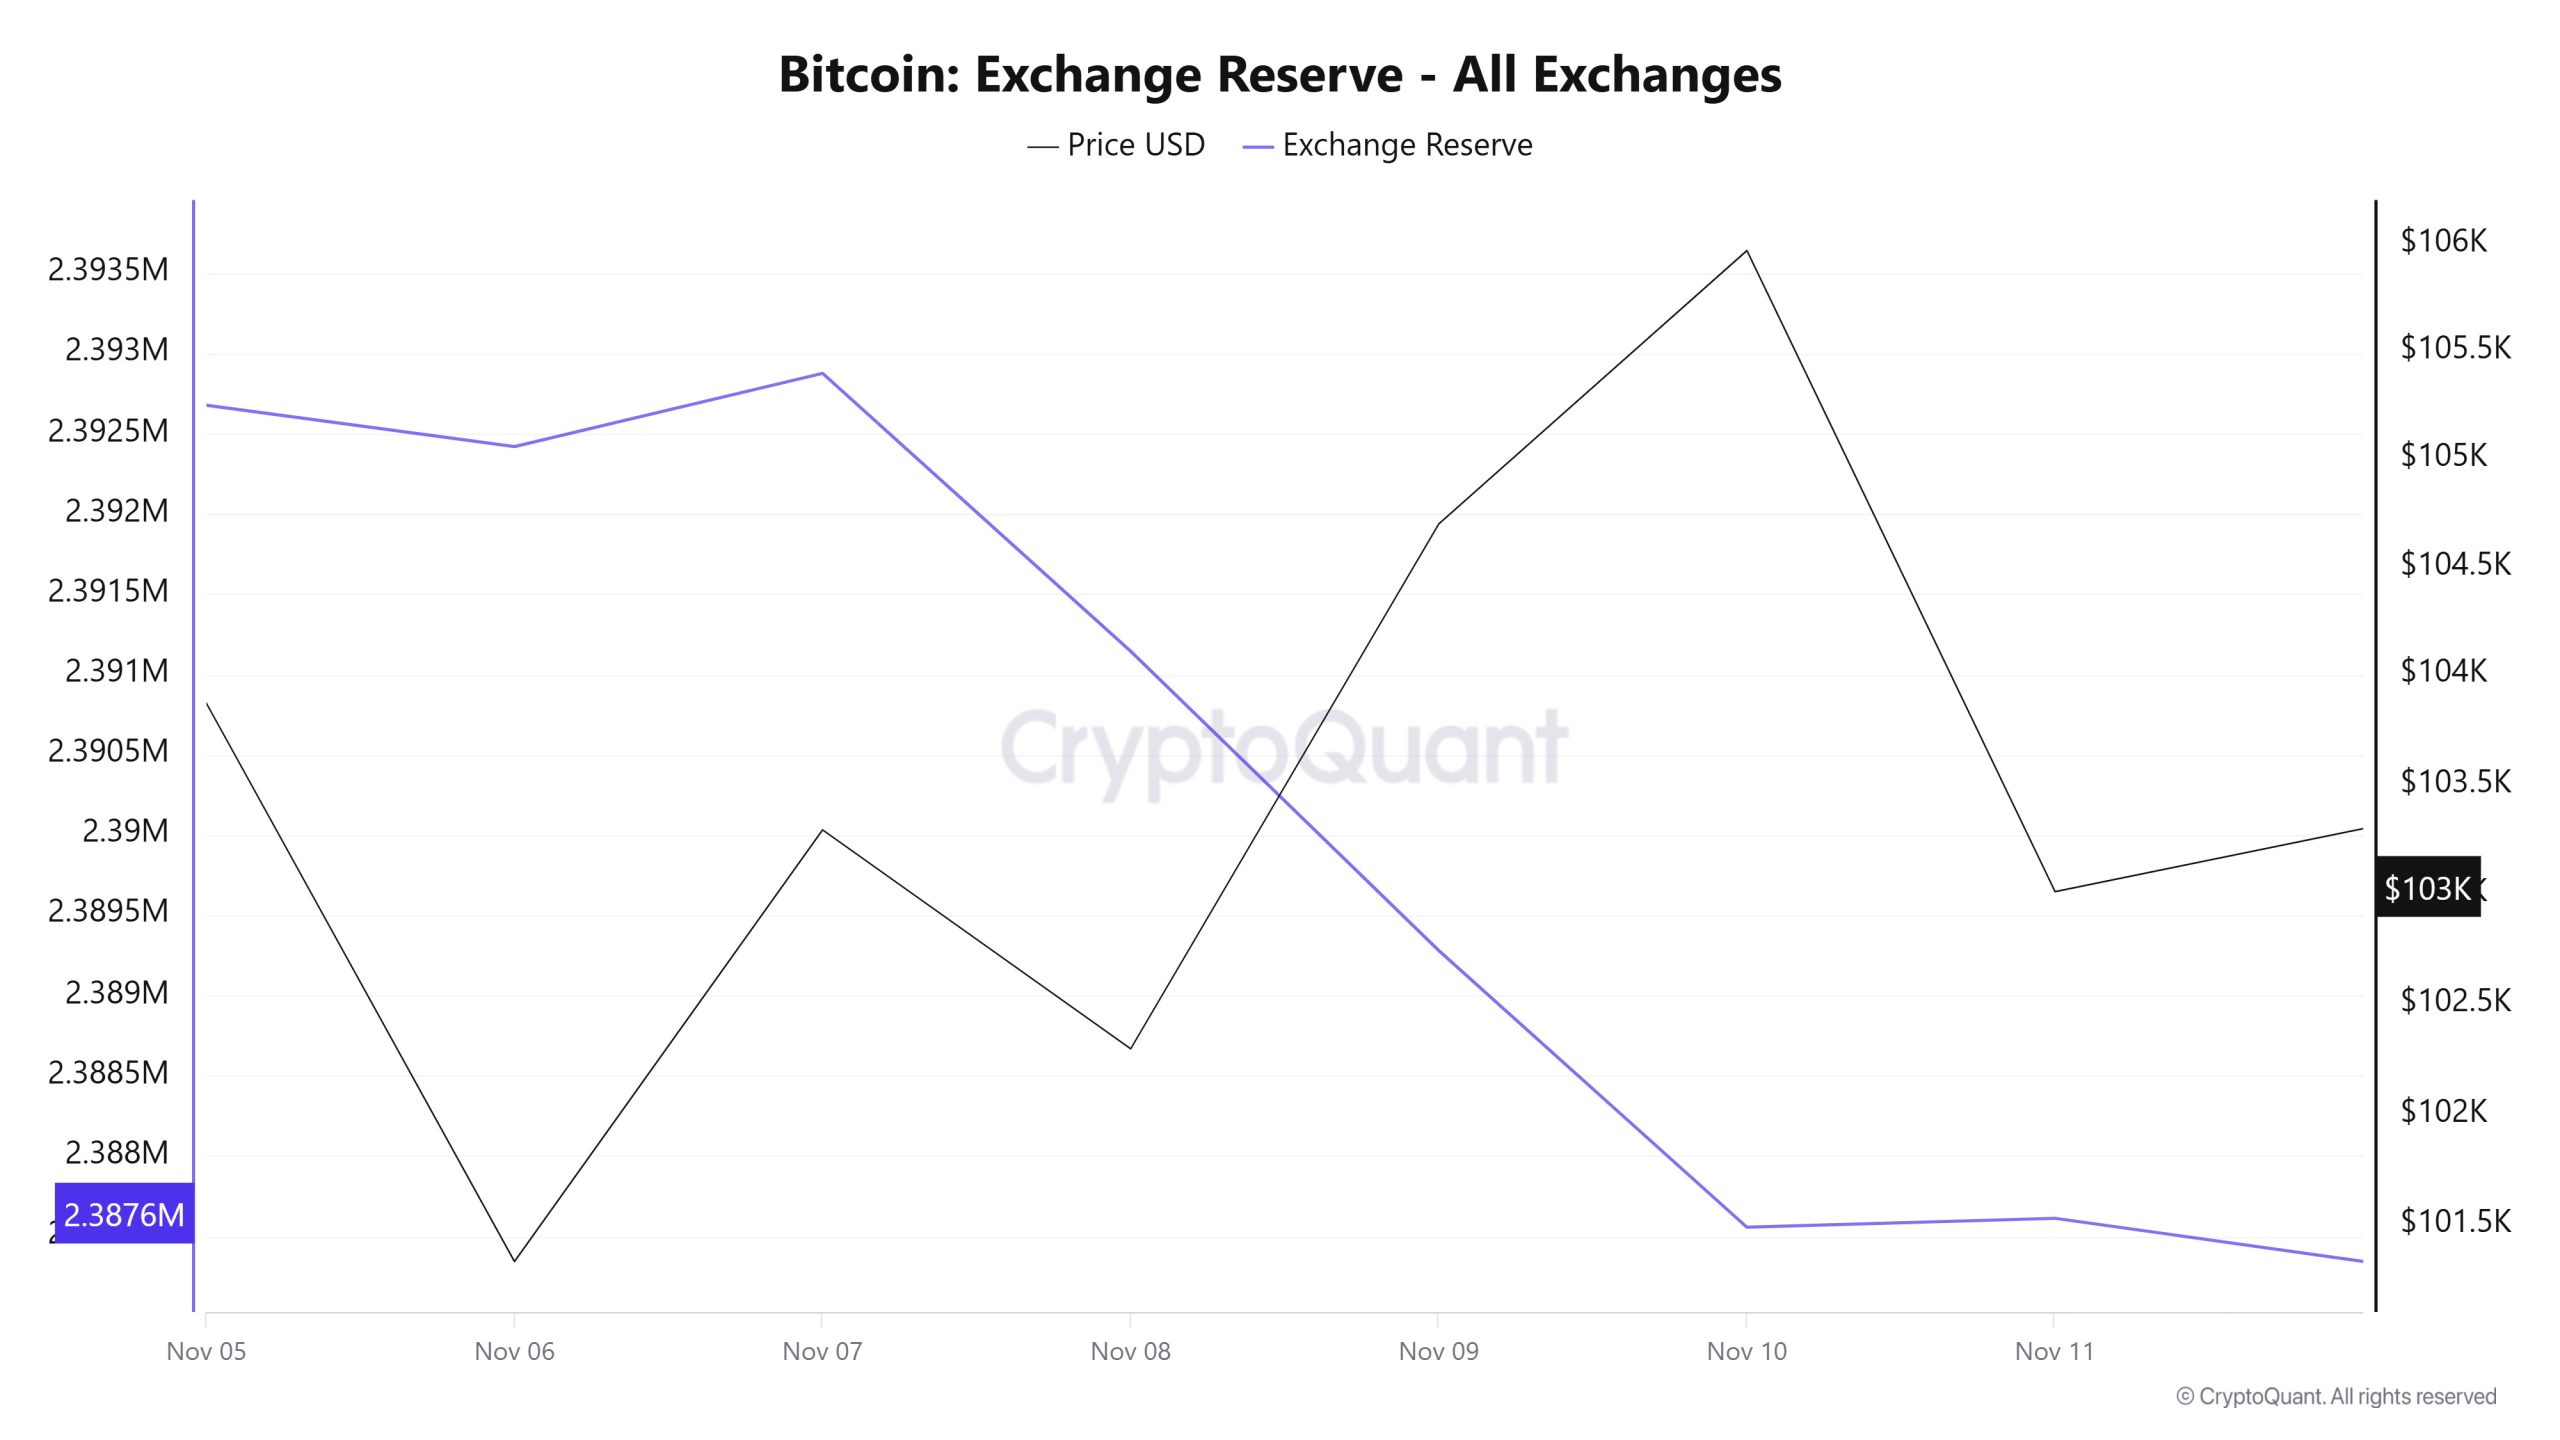Select the Nov 11 date tick label
The height and width of the screenshot is (1440, 2560).
[2054, 1351]
